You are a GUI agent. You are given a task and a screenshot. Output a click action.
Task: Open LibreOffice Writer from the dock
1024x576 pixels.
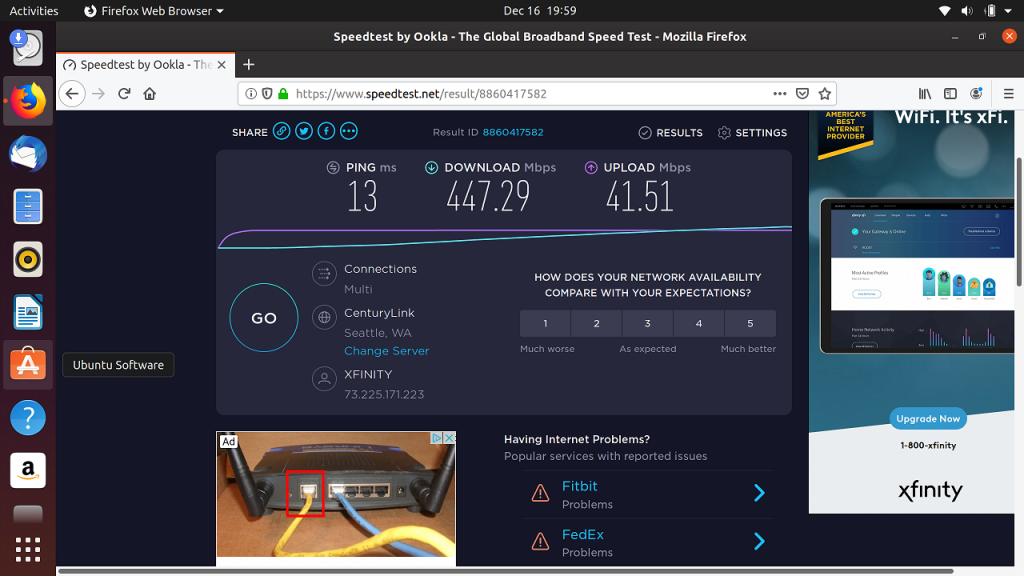pos(28,312)
